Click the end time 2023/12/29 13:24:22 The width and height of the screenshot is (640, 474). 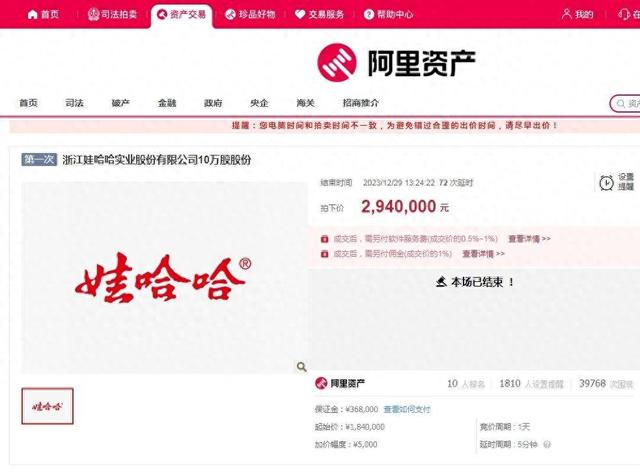[x=399, y=183]
